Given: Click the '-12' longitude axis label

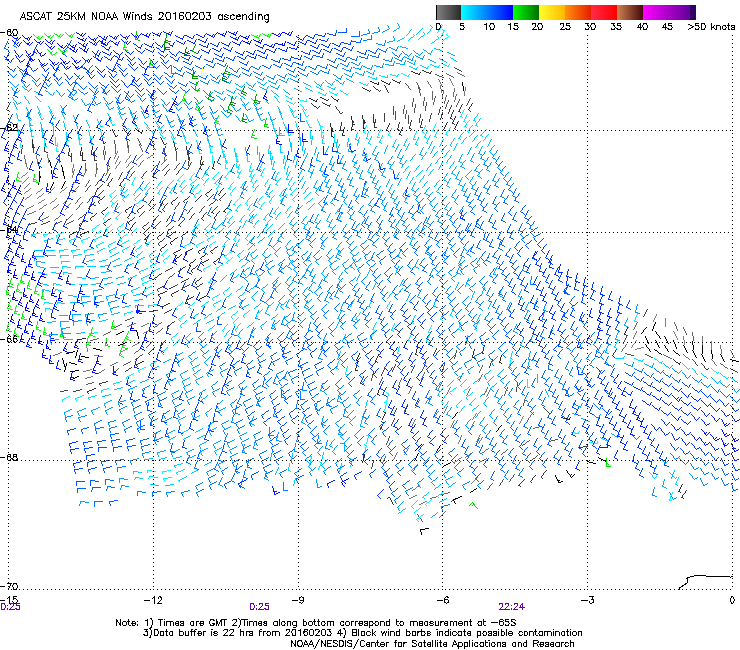Looking at the screenshot, I should (x=153, y=600).
